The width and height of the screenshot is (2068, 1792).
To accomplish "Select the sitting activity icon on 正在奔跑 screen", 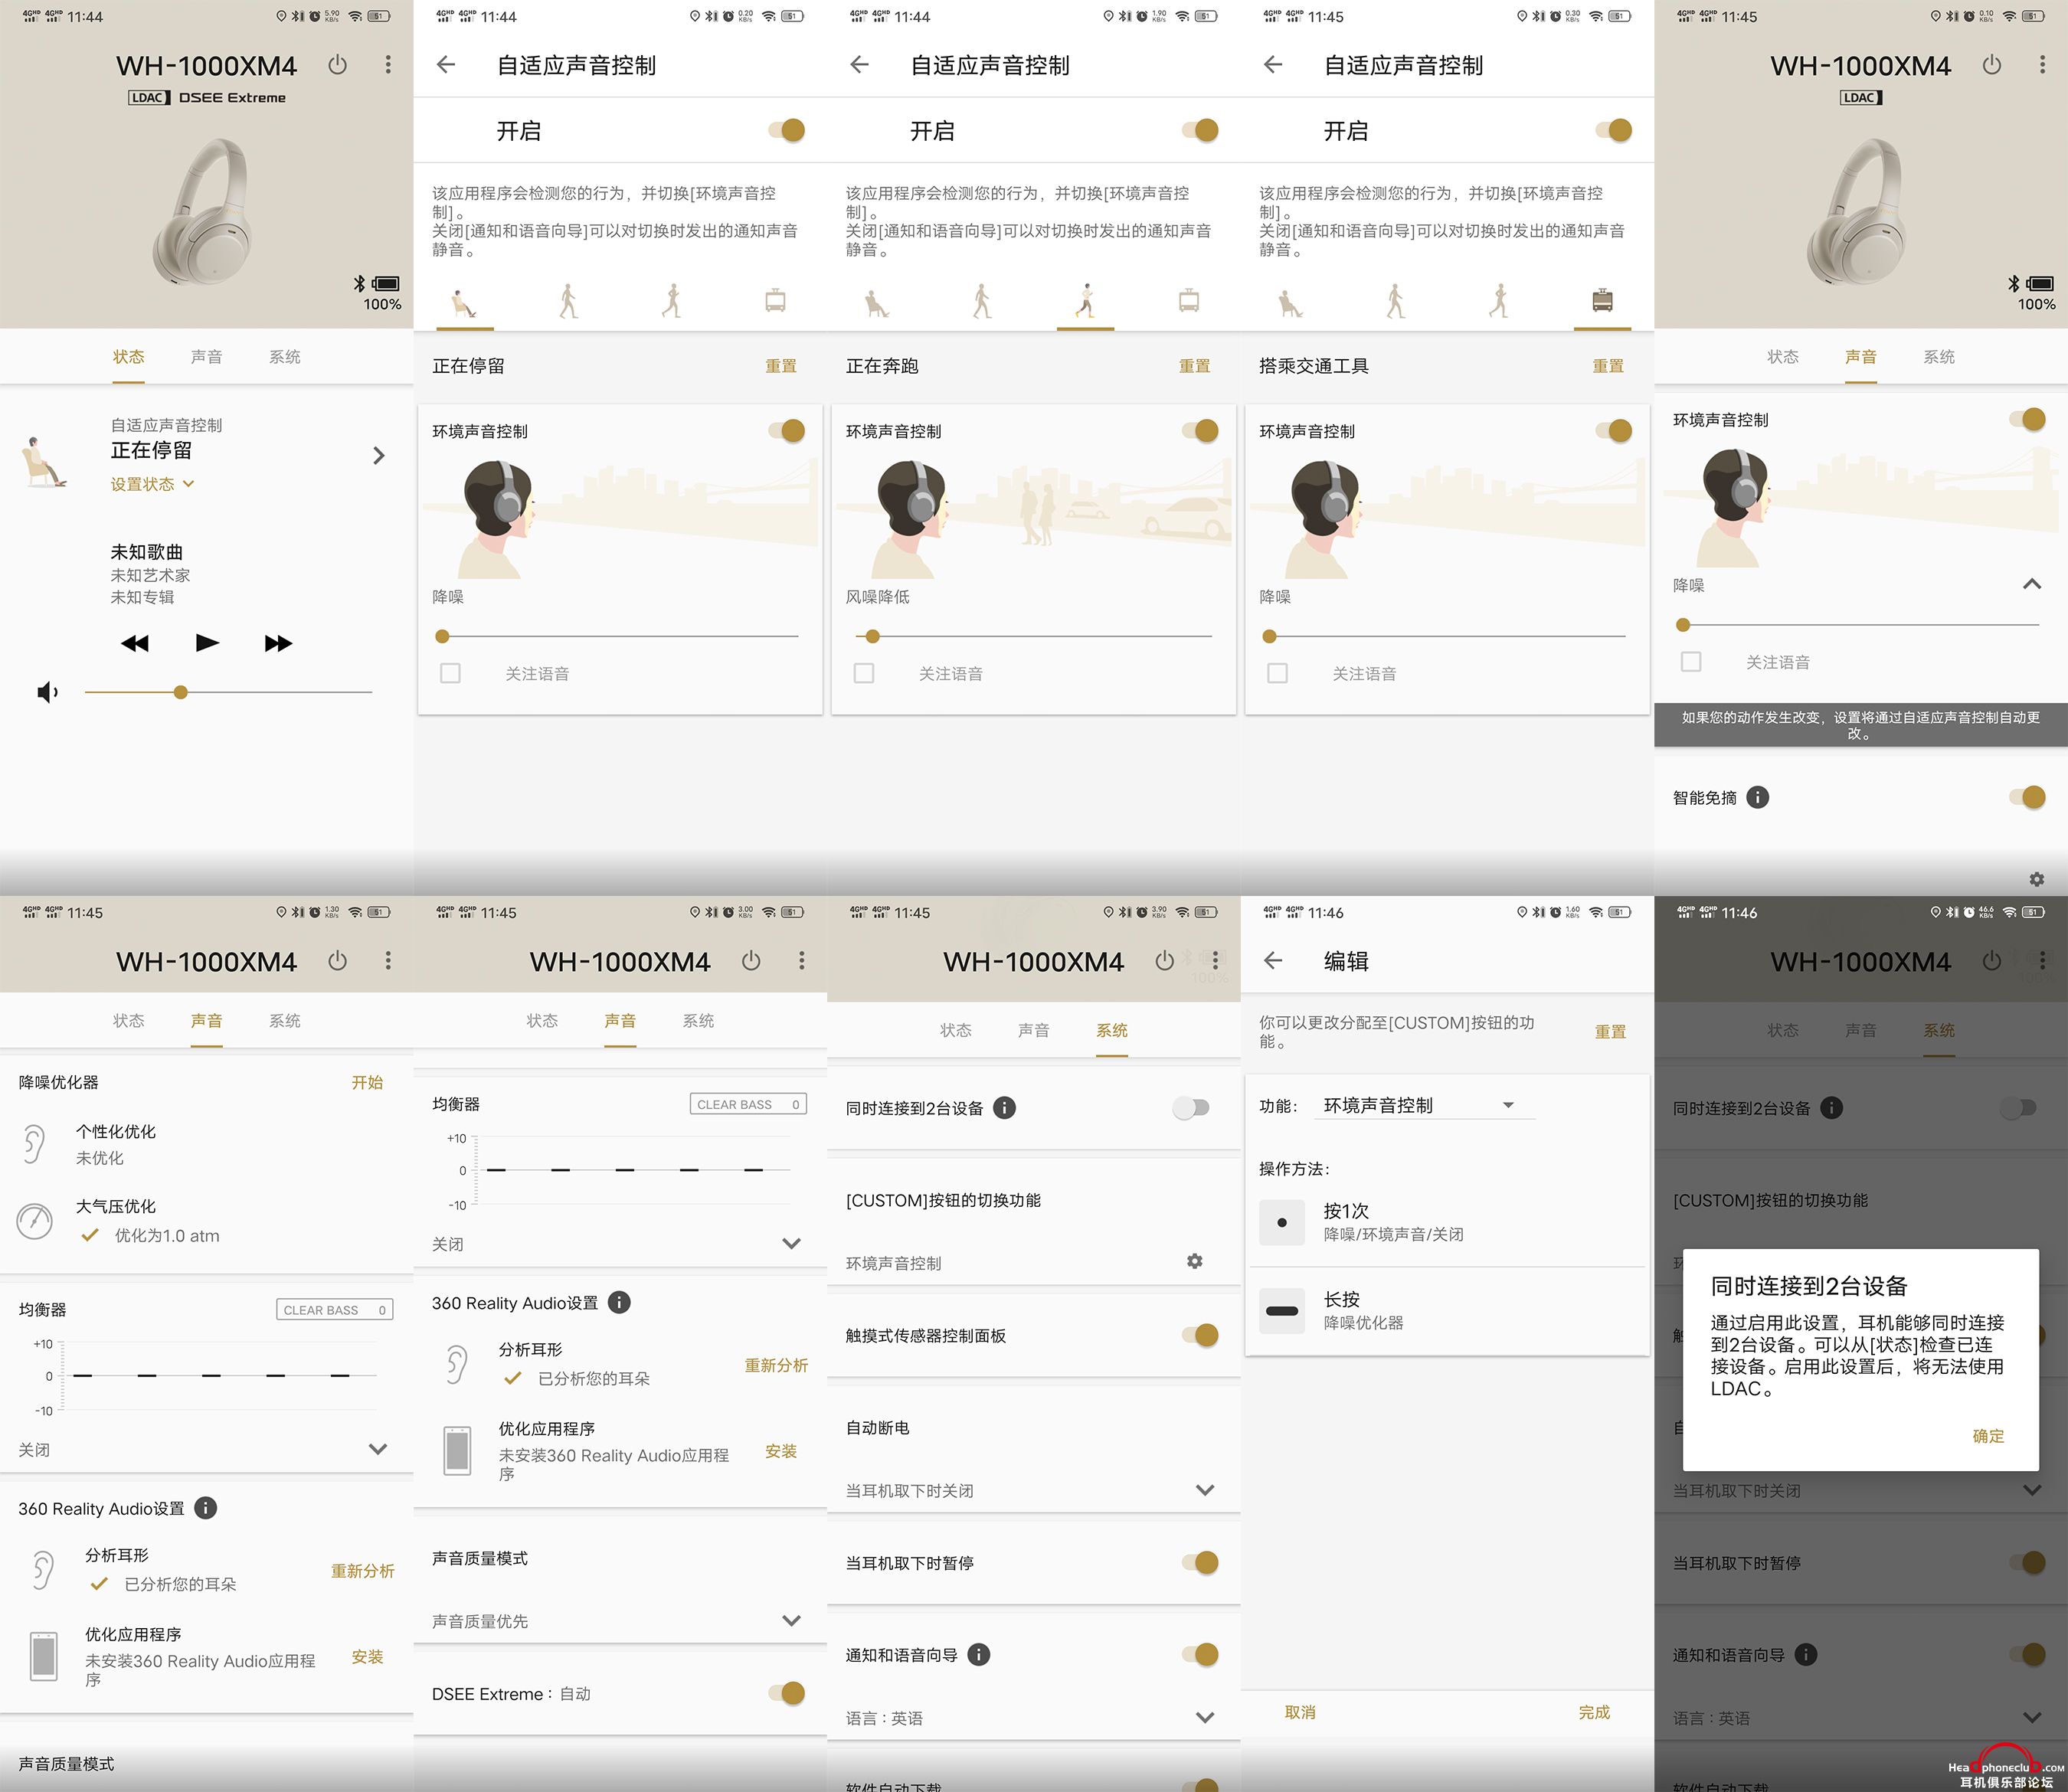I will pyautogui.click(x=877, y=303).
